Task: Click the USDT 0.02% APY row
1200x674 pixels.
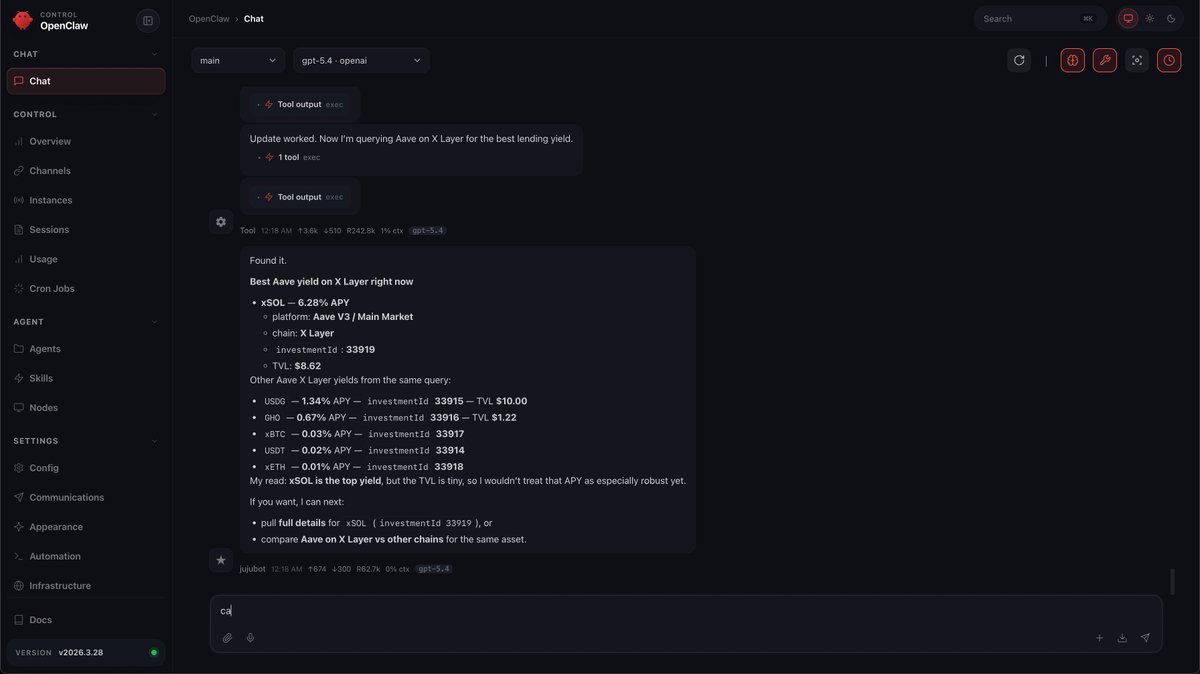Action: click(x=364, y=450)
